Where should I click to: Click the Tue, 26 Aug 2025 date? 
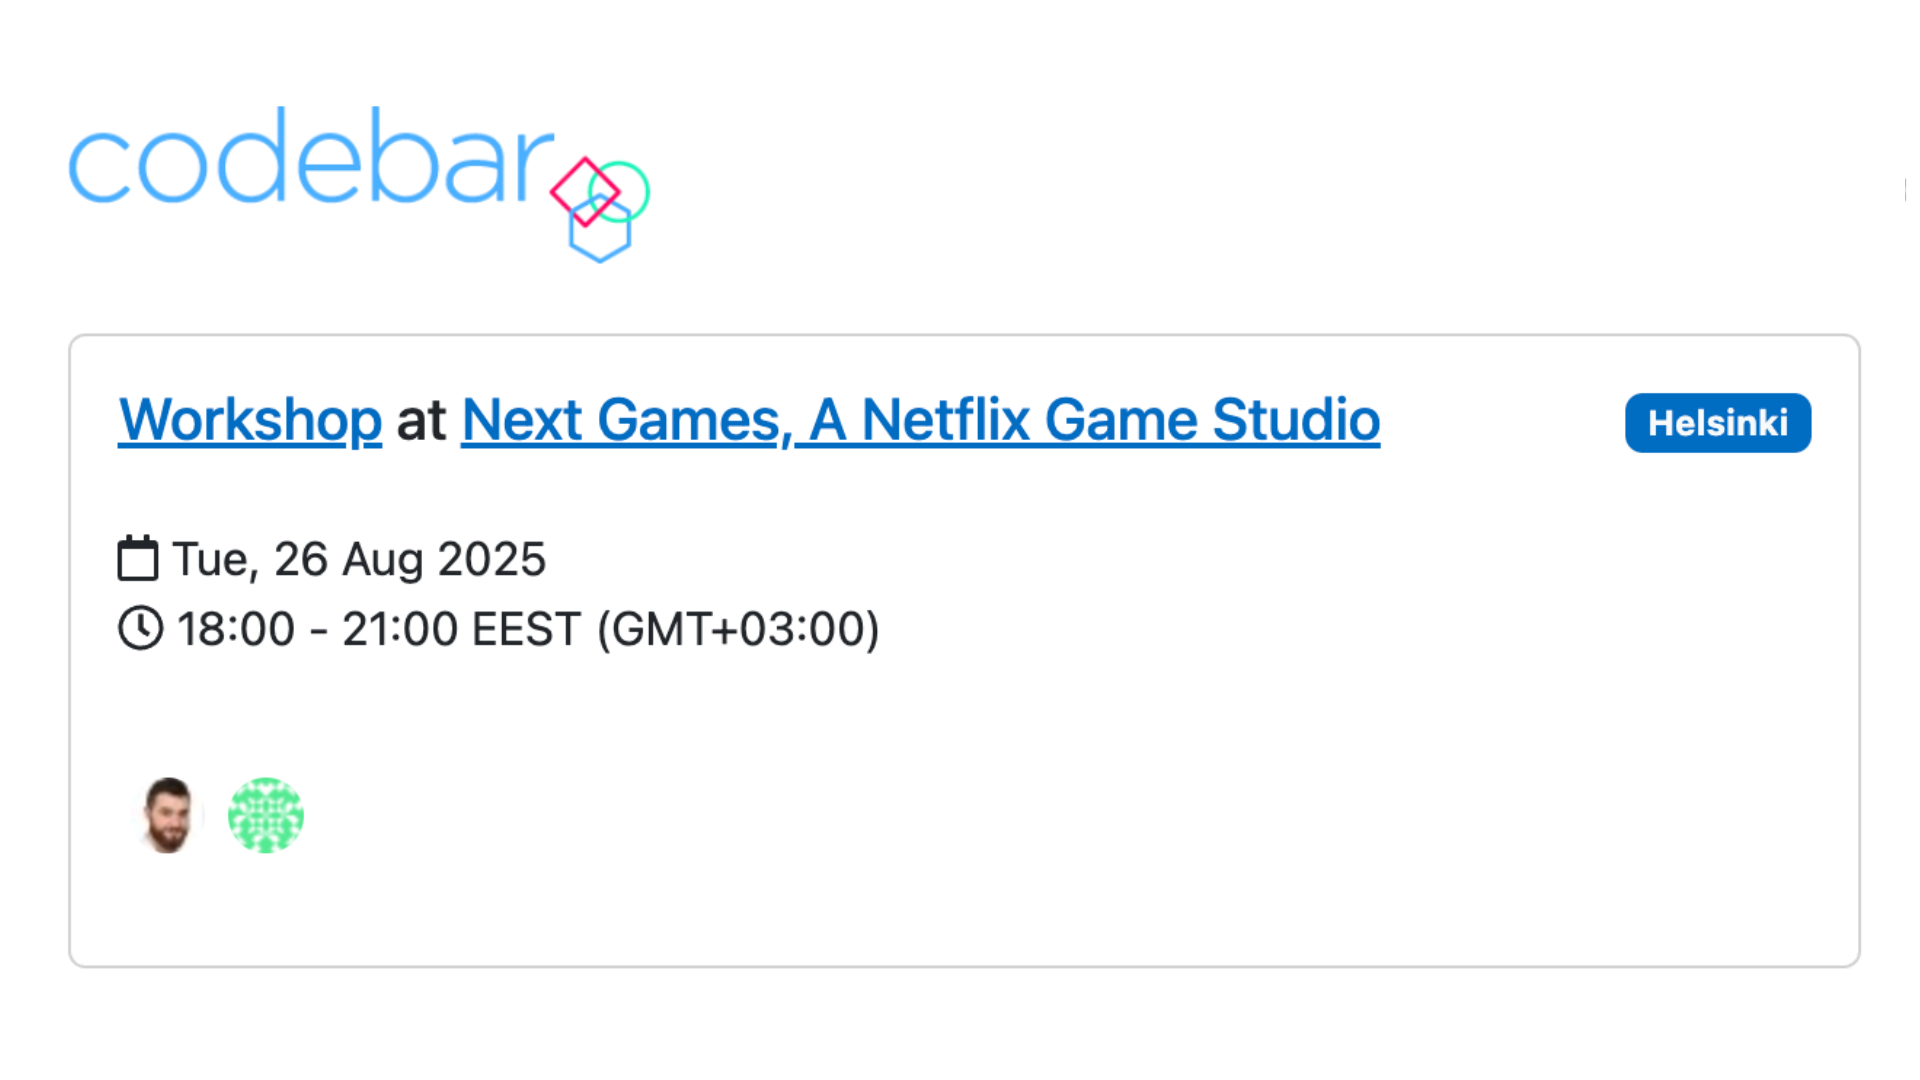point(359,559)
